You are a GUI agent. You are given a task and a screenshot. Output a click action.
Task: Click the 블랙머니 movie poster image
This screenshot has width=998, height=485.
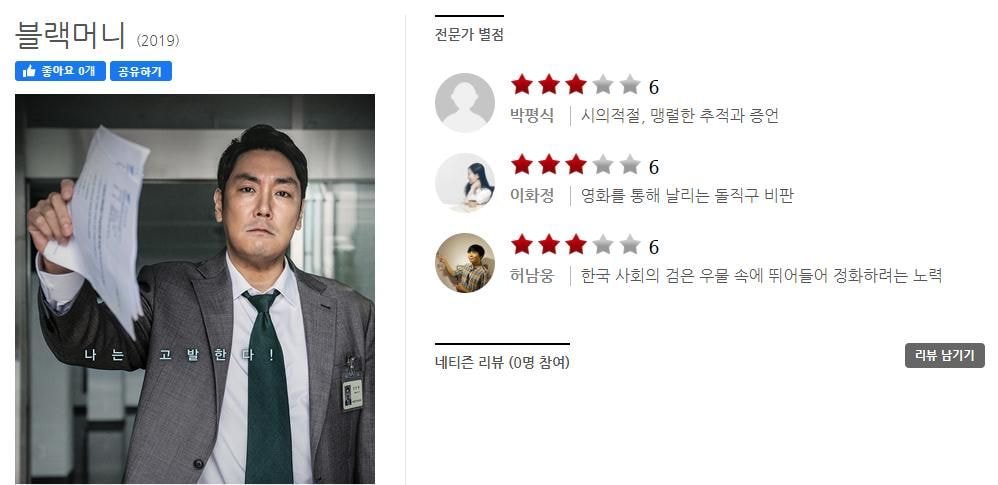tap(195, 289)
